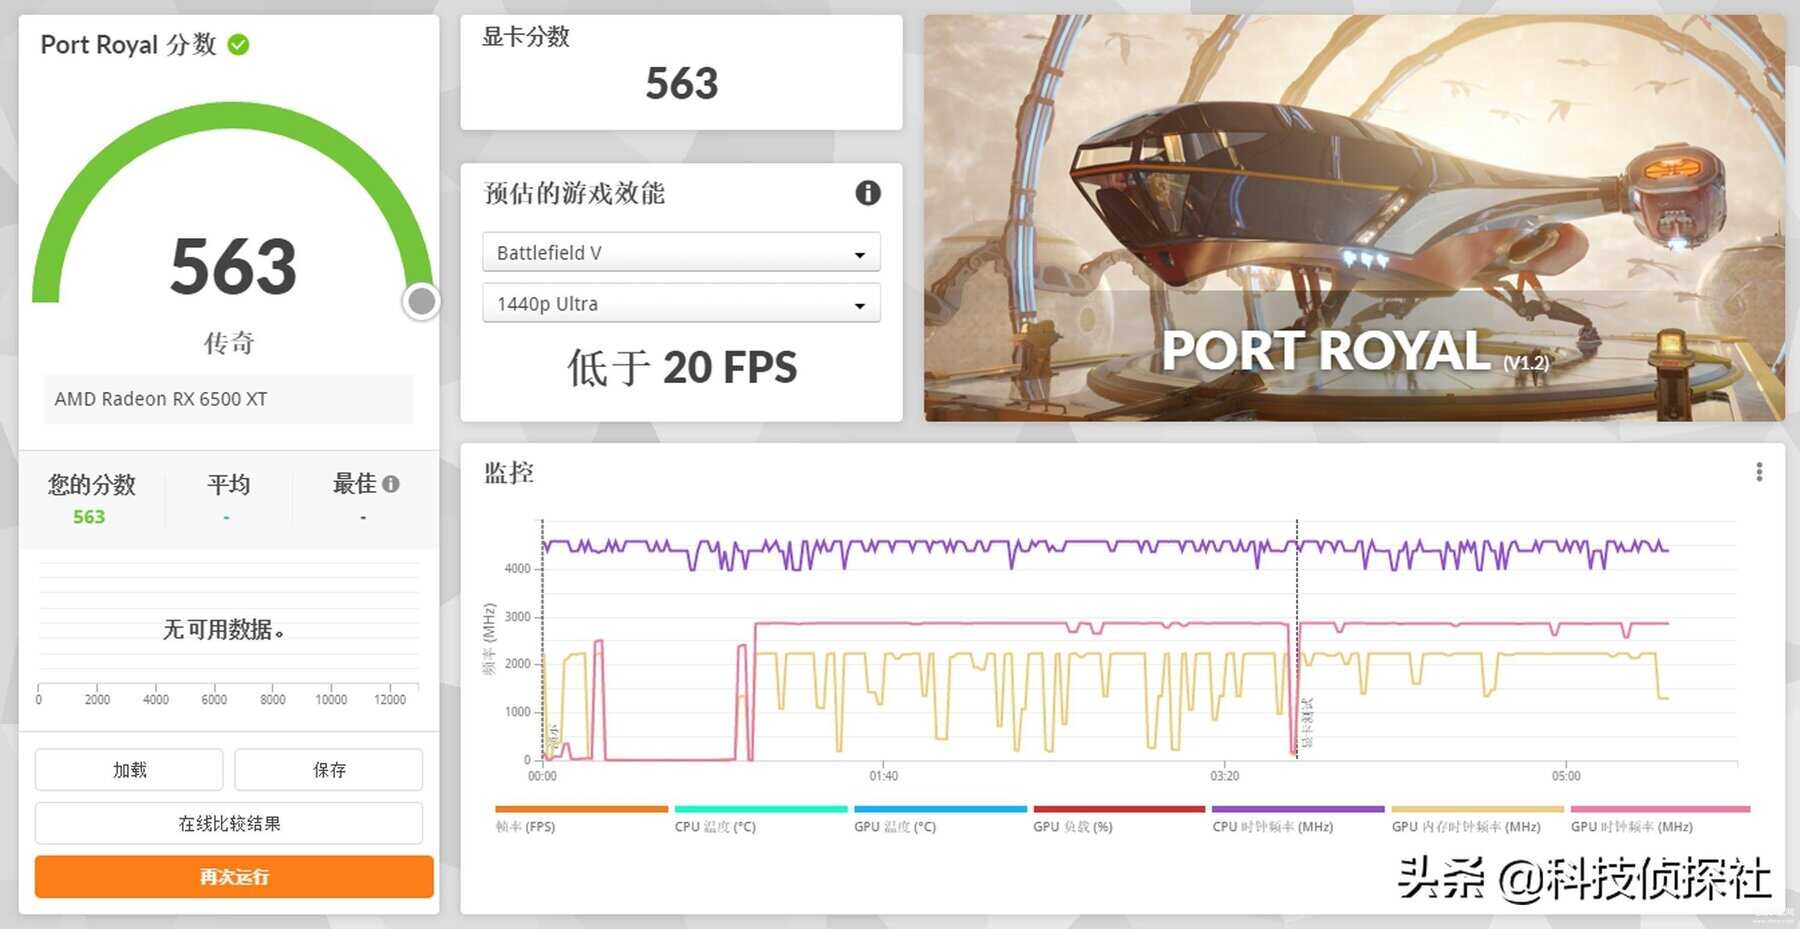The width and height of the screenshot is (1800, 929).
Task: Open the monitoring panel three-dot menu
Action: [1759, 472]
